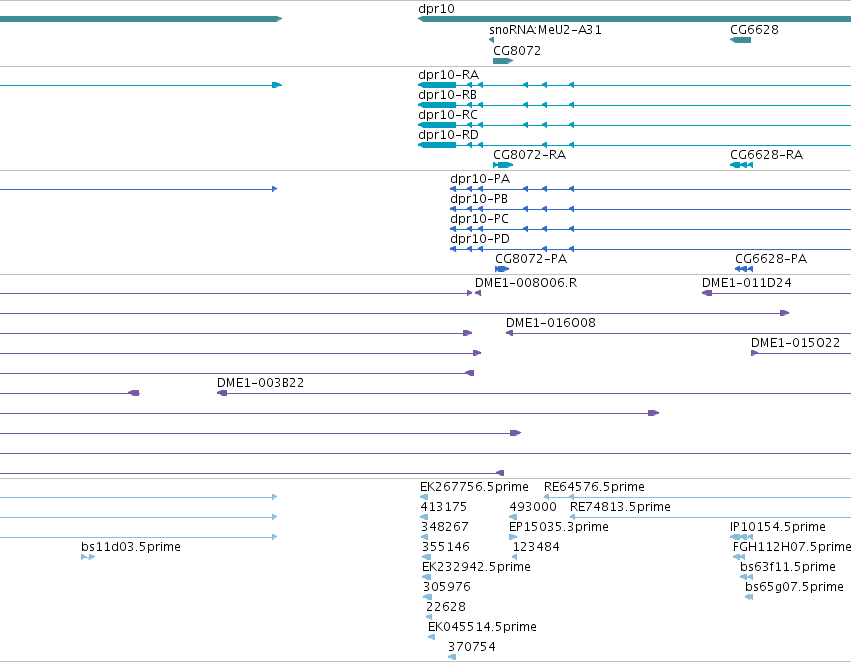Click EST EK267756.5prime

pos(474,487)
